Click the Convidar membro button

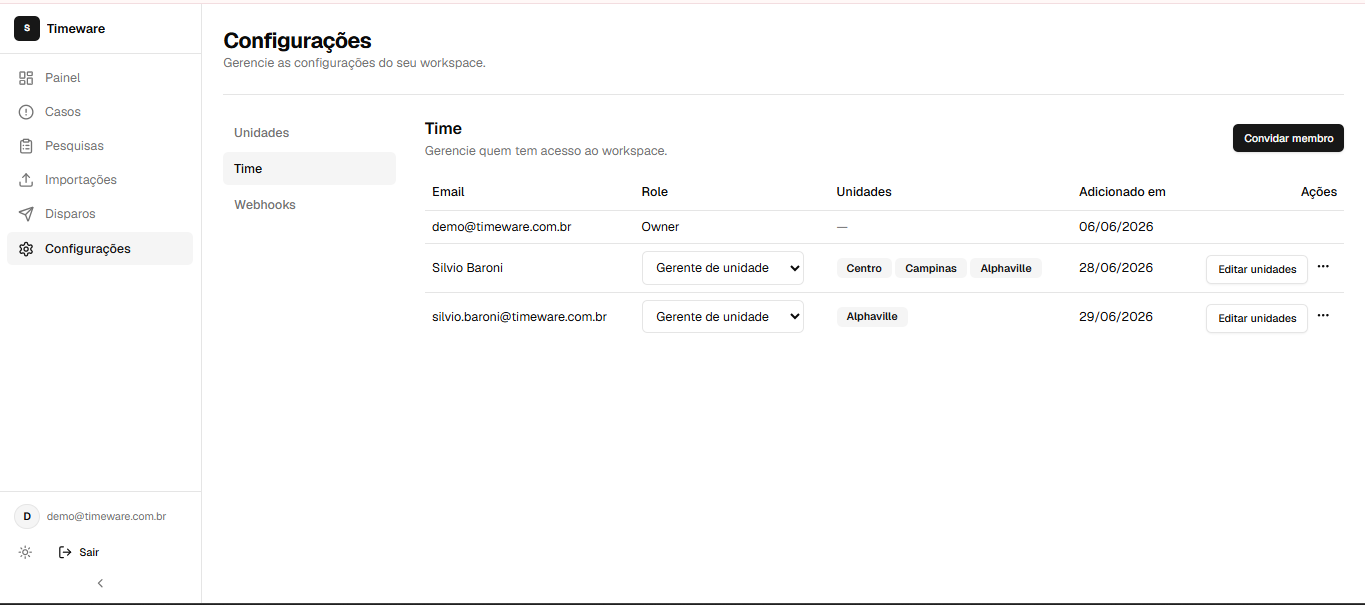(1288, 138)
